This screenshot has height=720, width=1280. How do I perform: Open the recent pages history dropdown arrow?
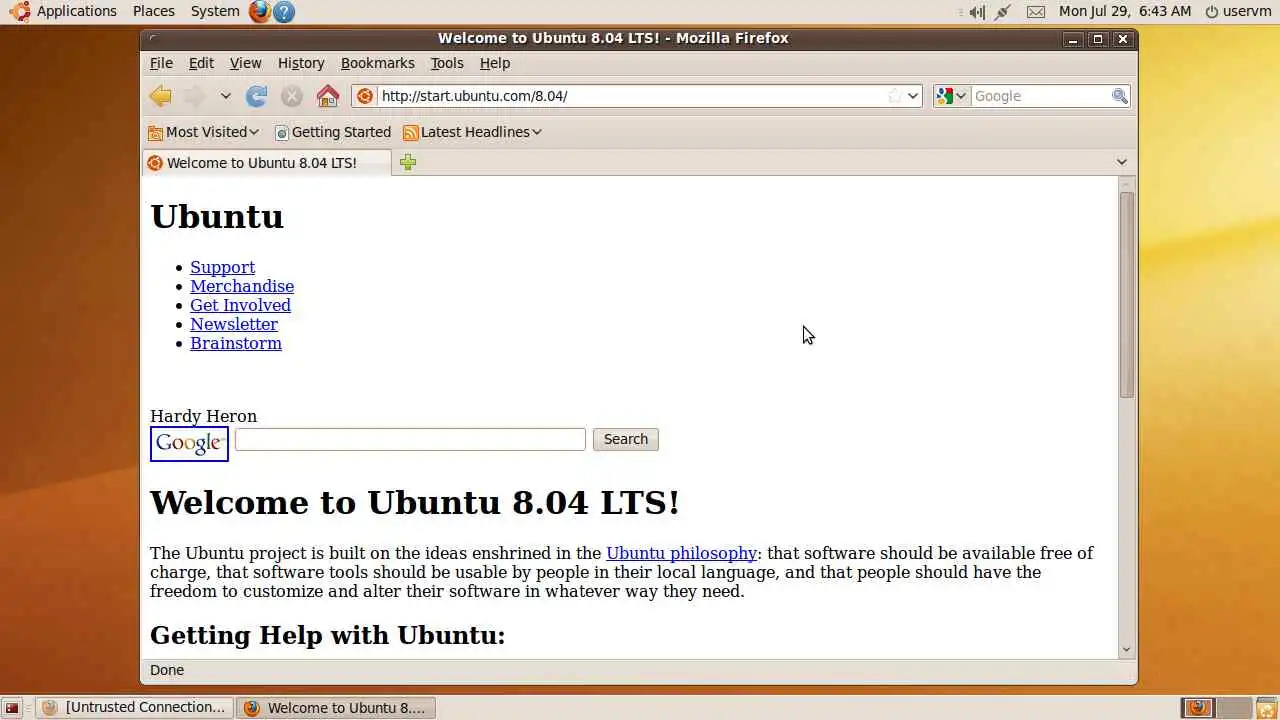(x=226, y=96)
